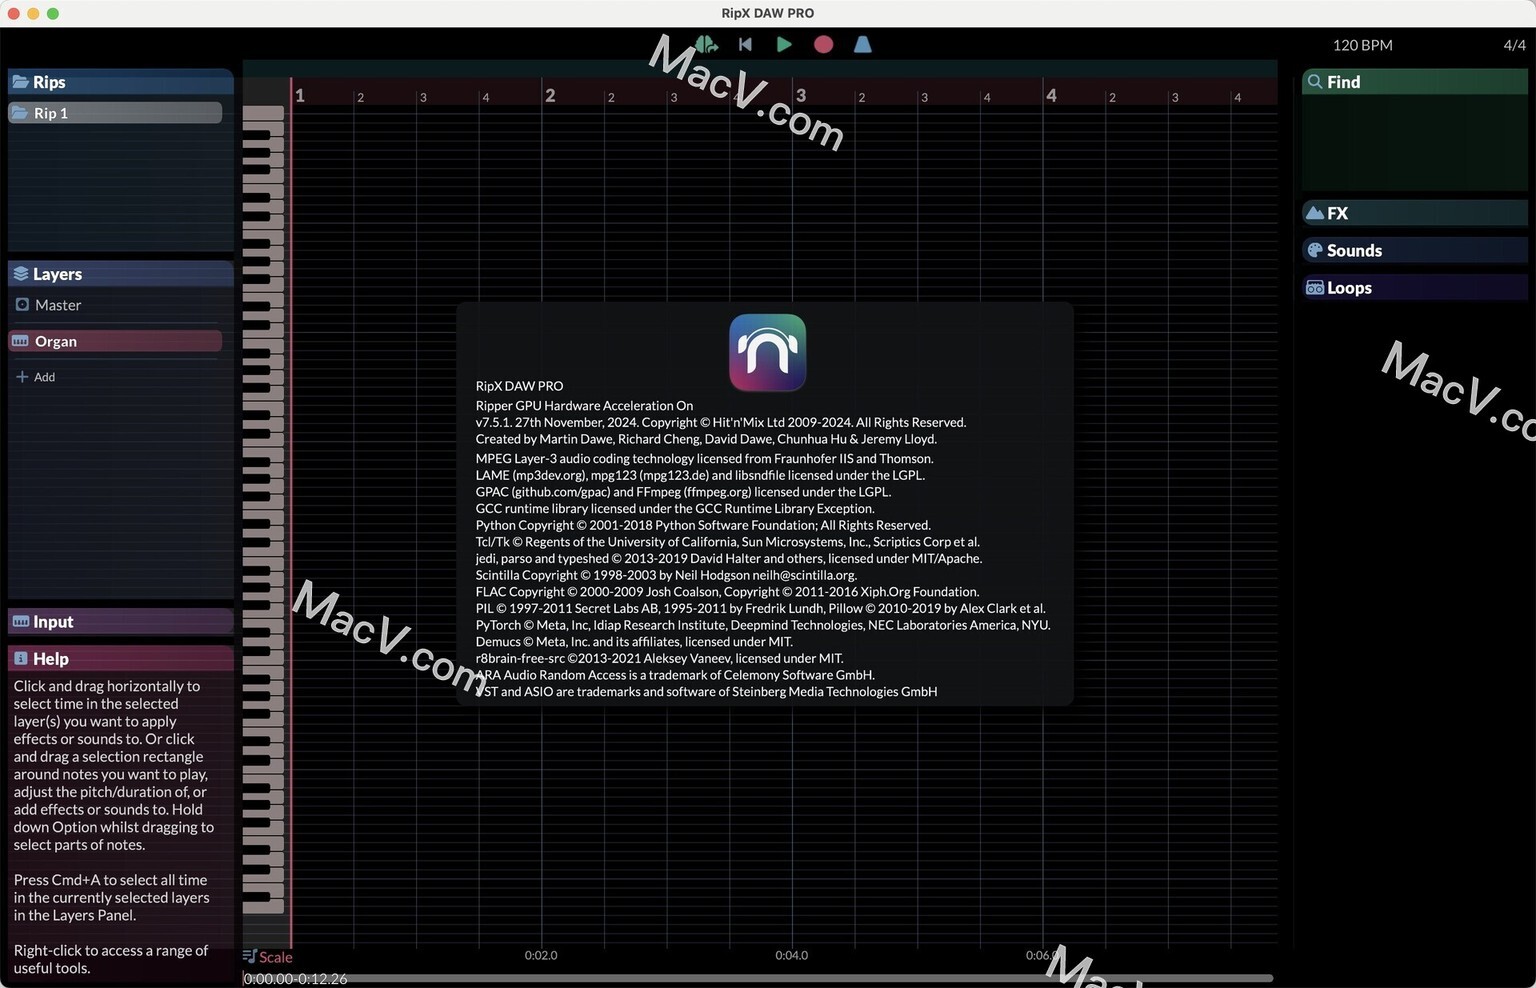
Task: Select the Master layer
Action: pos(115,305)
